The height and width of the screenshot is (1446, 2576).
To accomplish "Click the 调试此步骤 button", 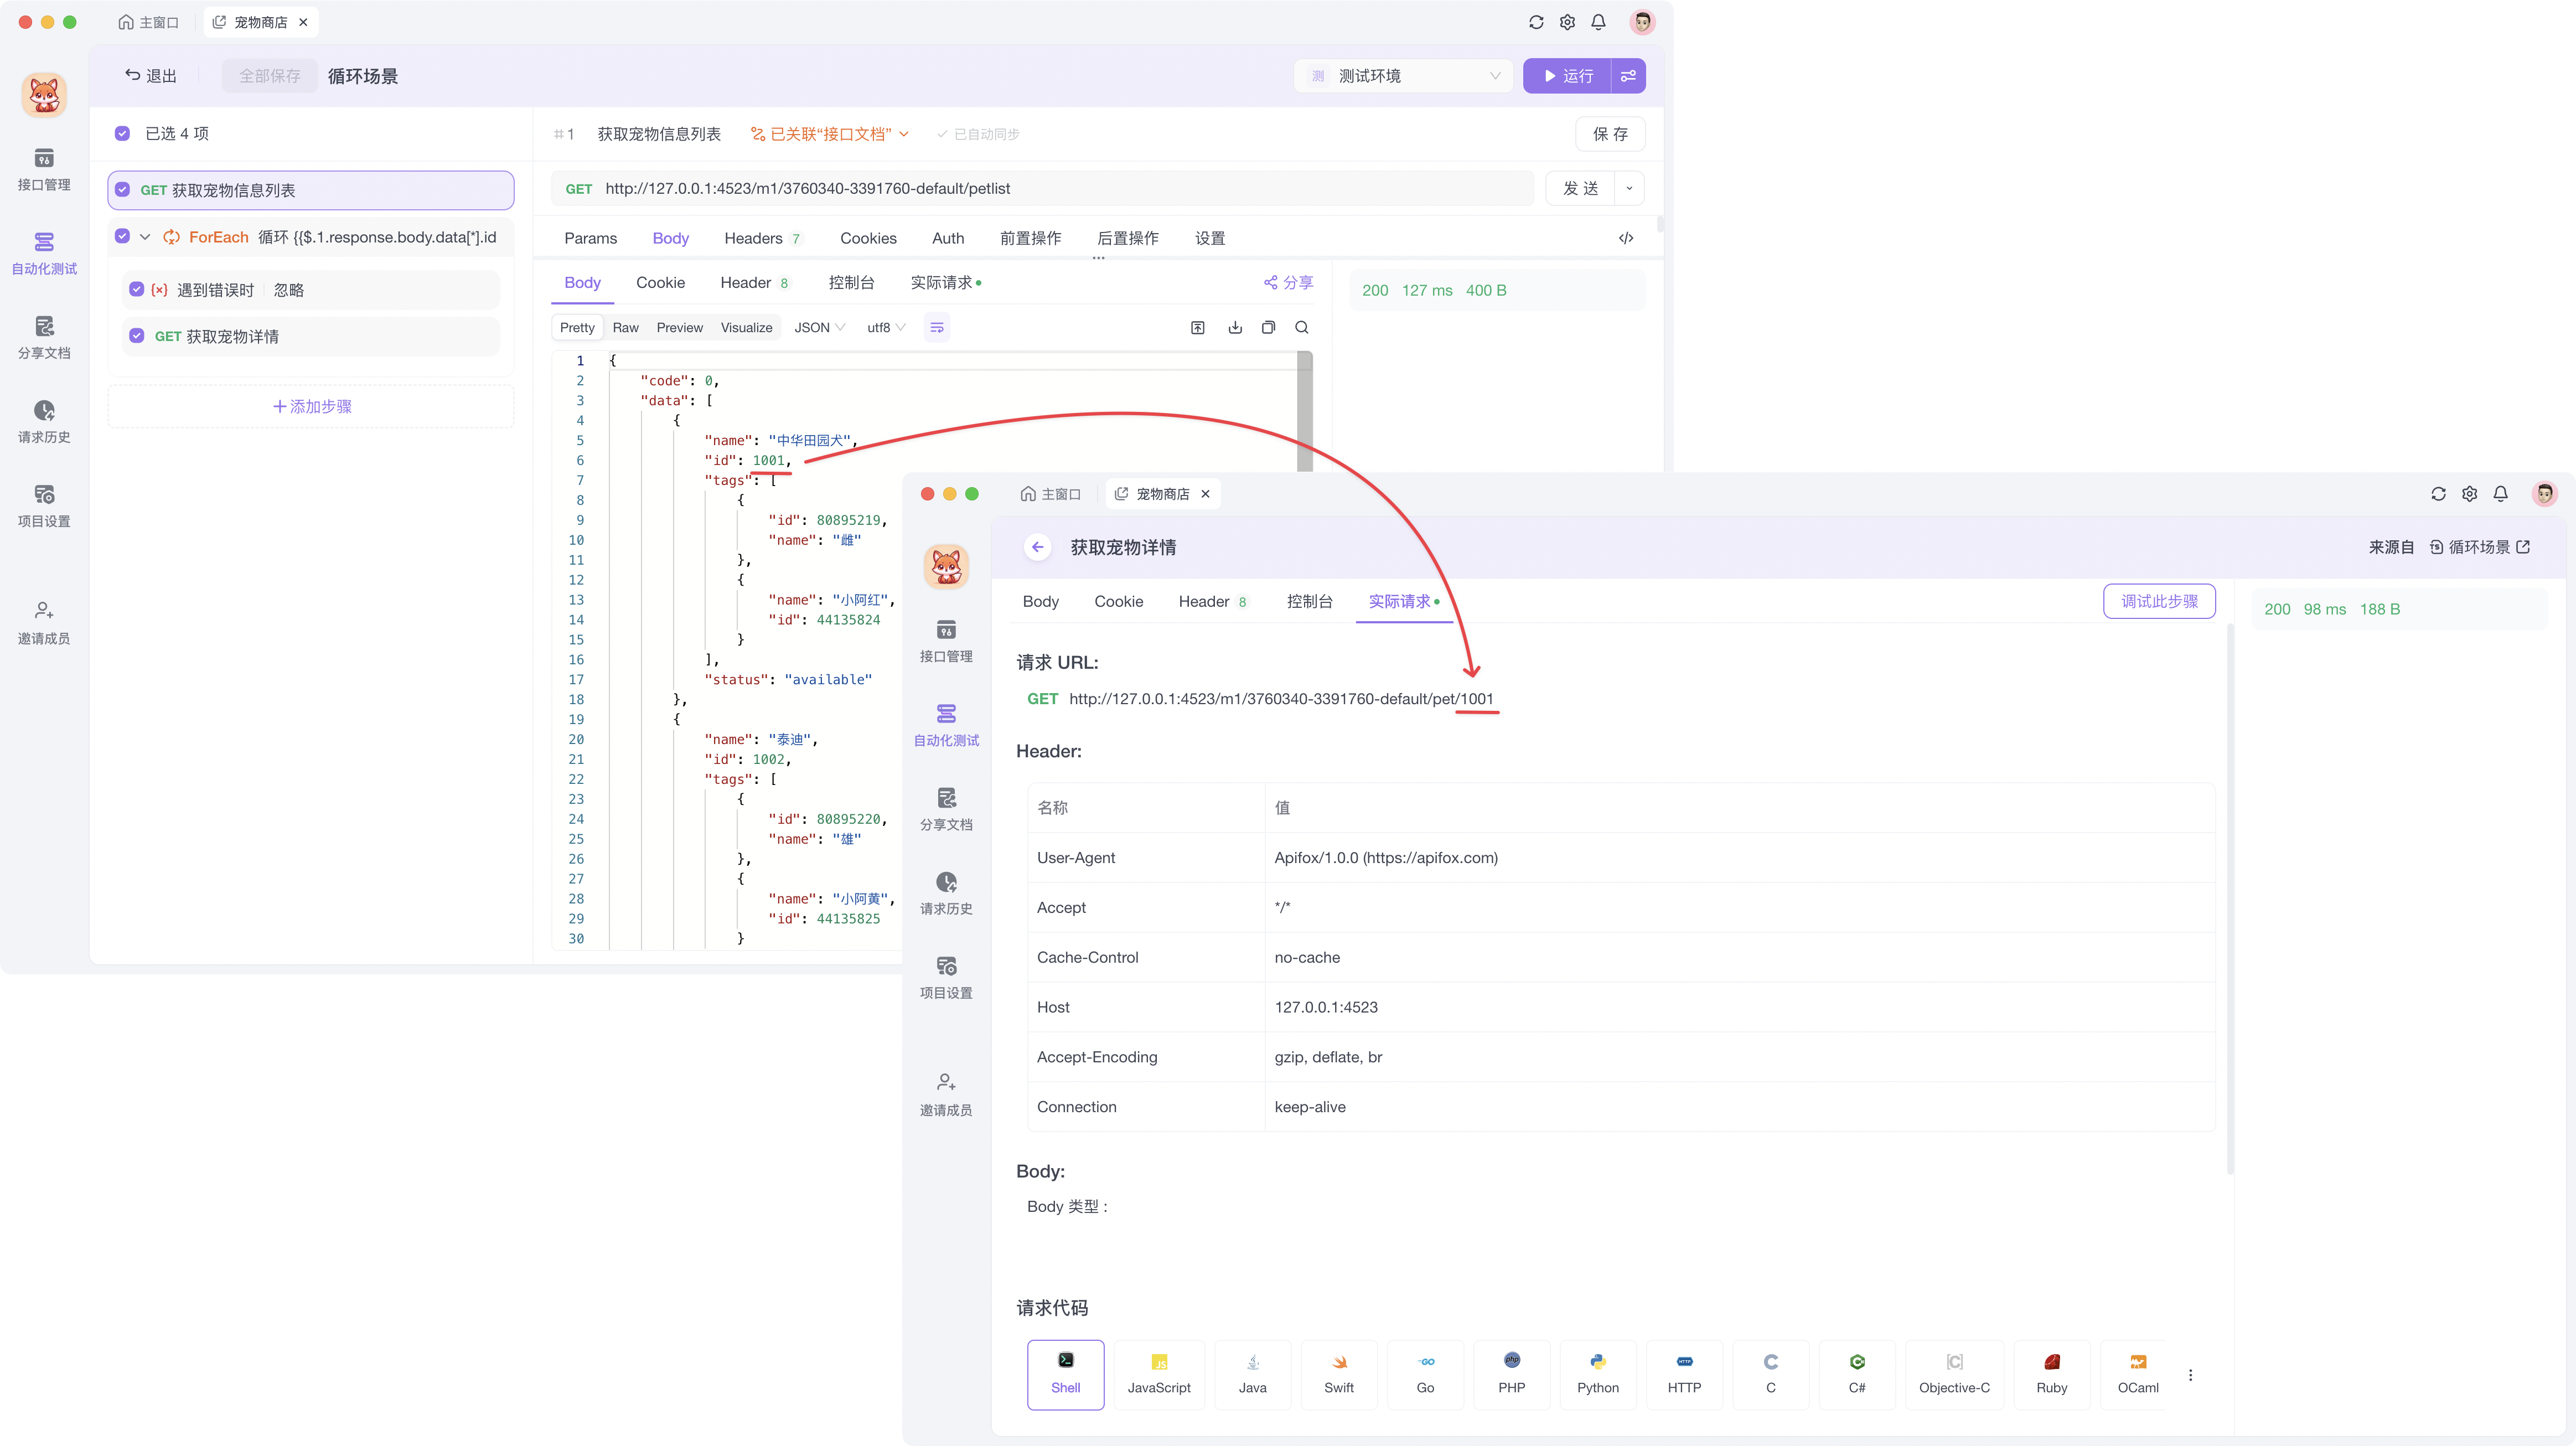I will (x=2159, y=601).
